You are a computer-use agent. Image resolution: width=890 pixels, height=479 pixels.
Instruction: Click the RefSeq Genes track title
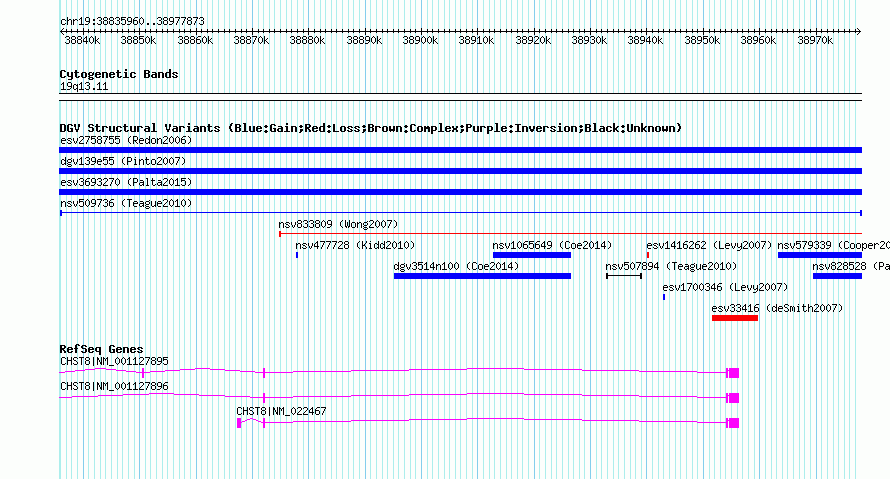click(x=102, y=349)
